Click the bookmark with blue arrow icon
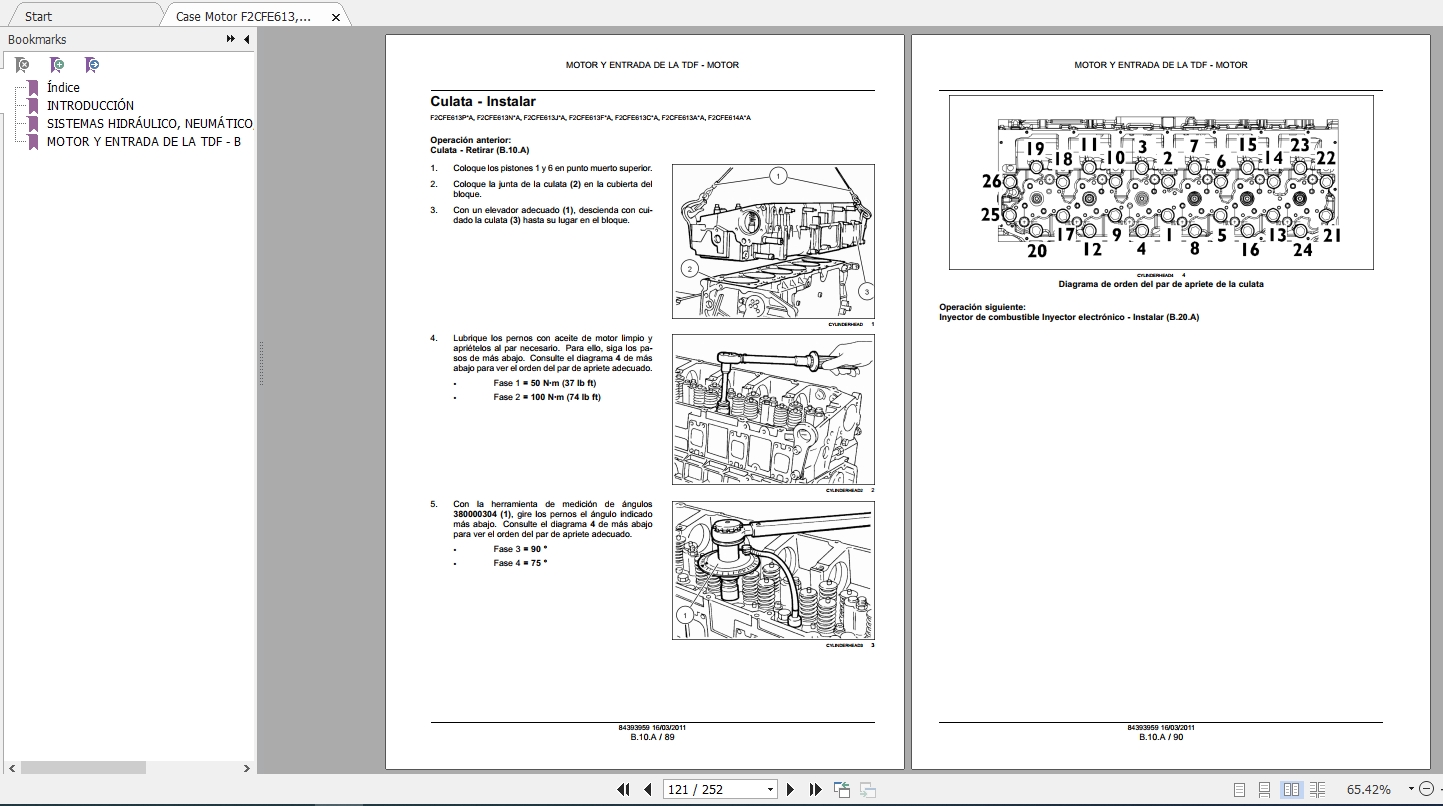1443x806 pixels. [92, 65]
